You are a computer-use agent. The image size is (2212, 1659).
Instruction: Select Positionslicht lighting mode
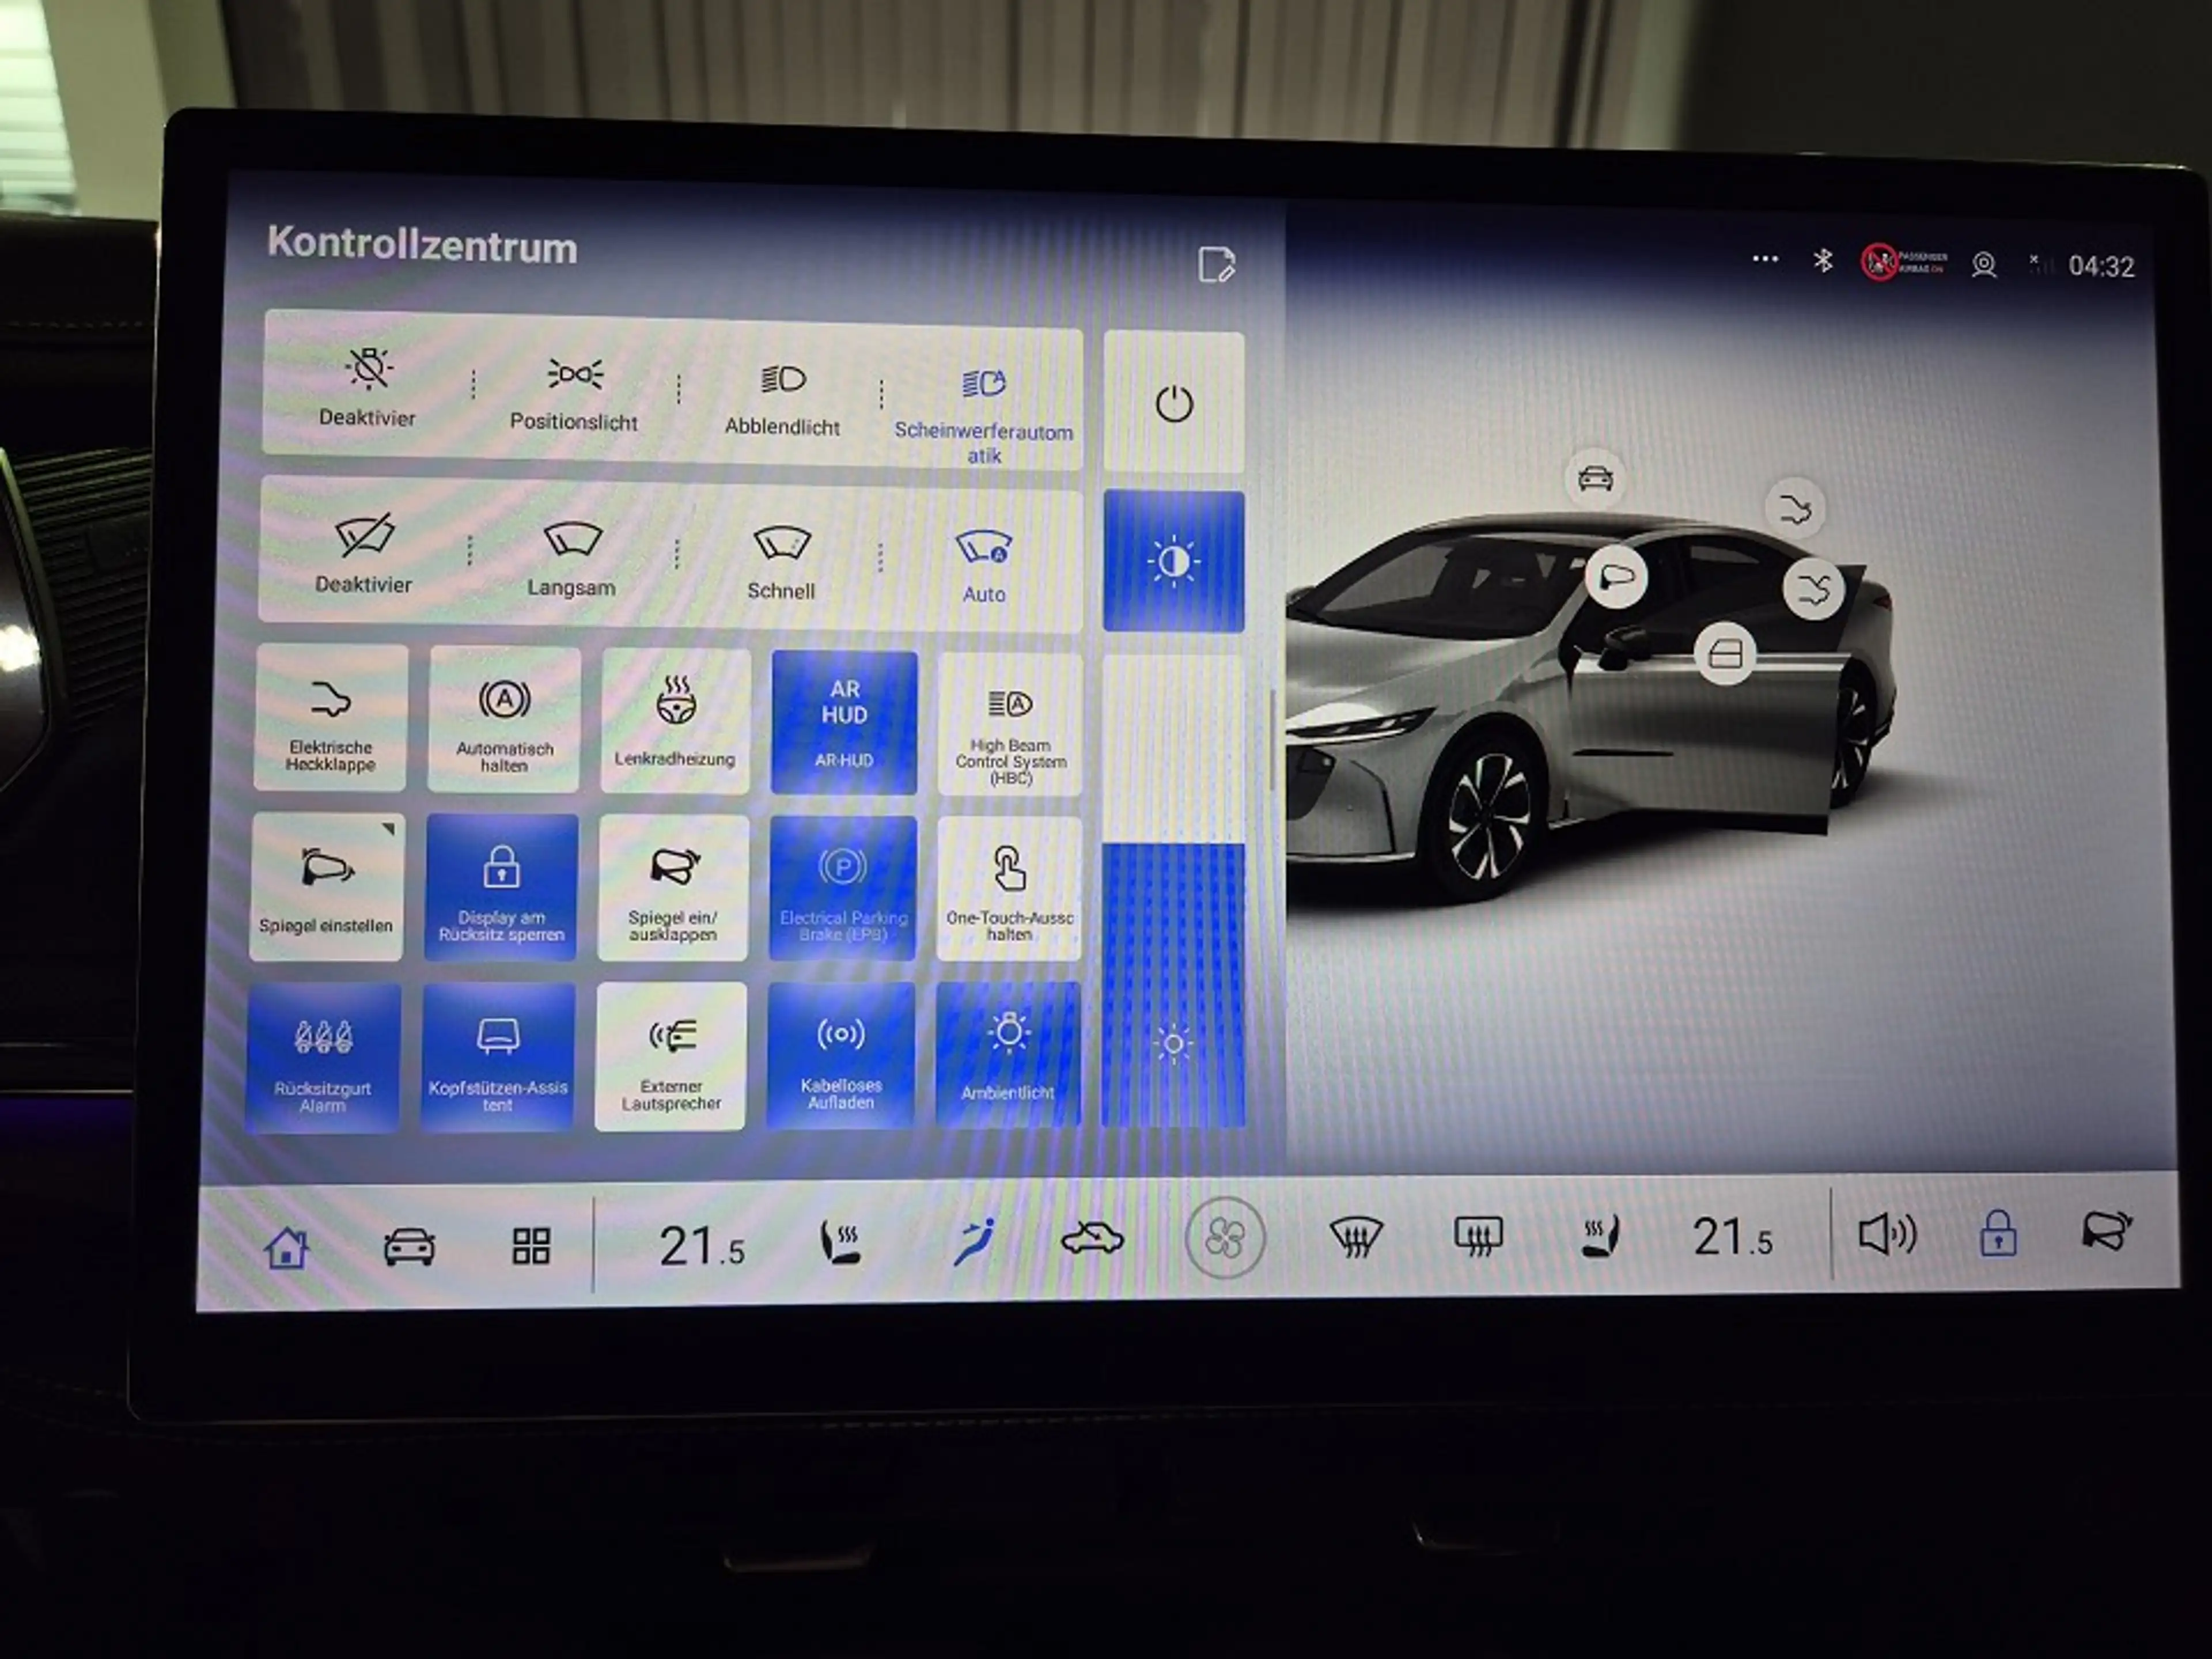click(x=574, y=394)
